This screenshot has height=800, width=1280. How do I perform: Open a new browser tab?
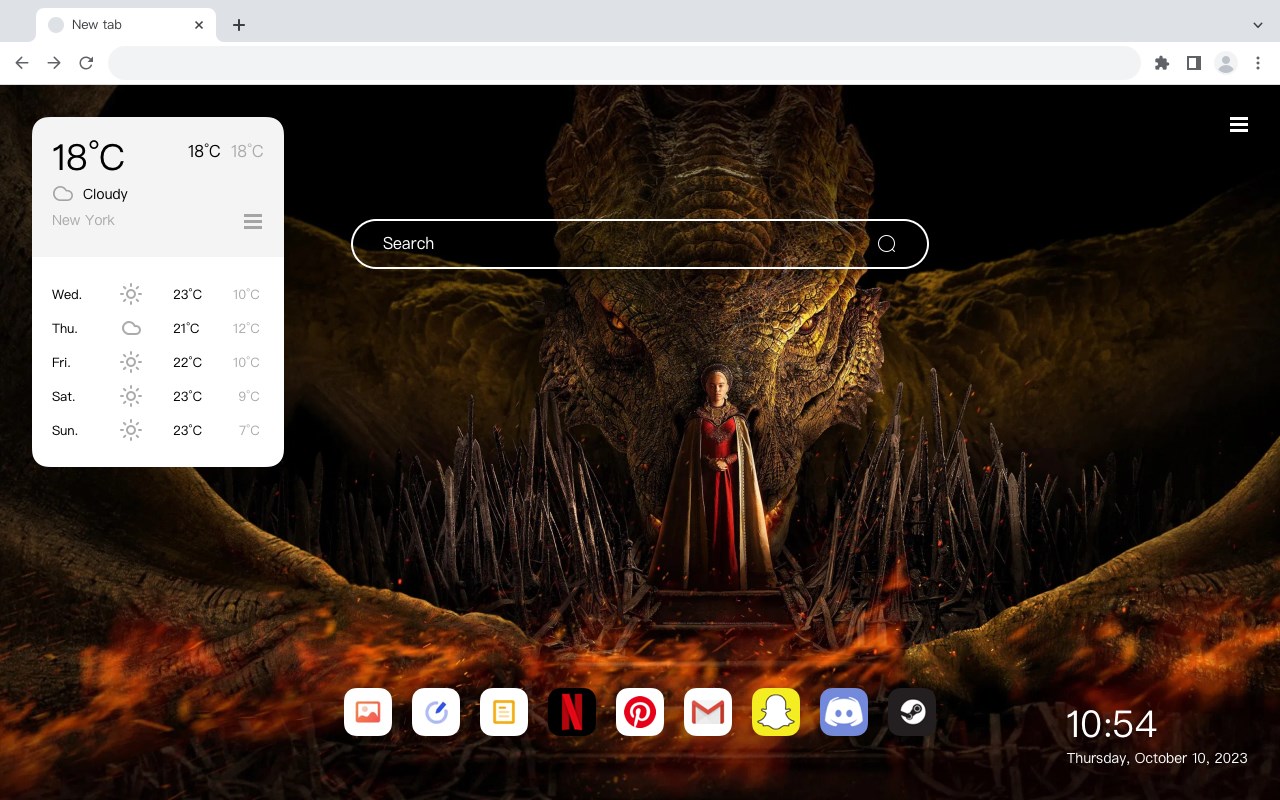(238, 25)
